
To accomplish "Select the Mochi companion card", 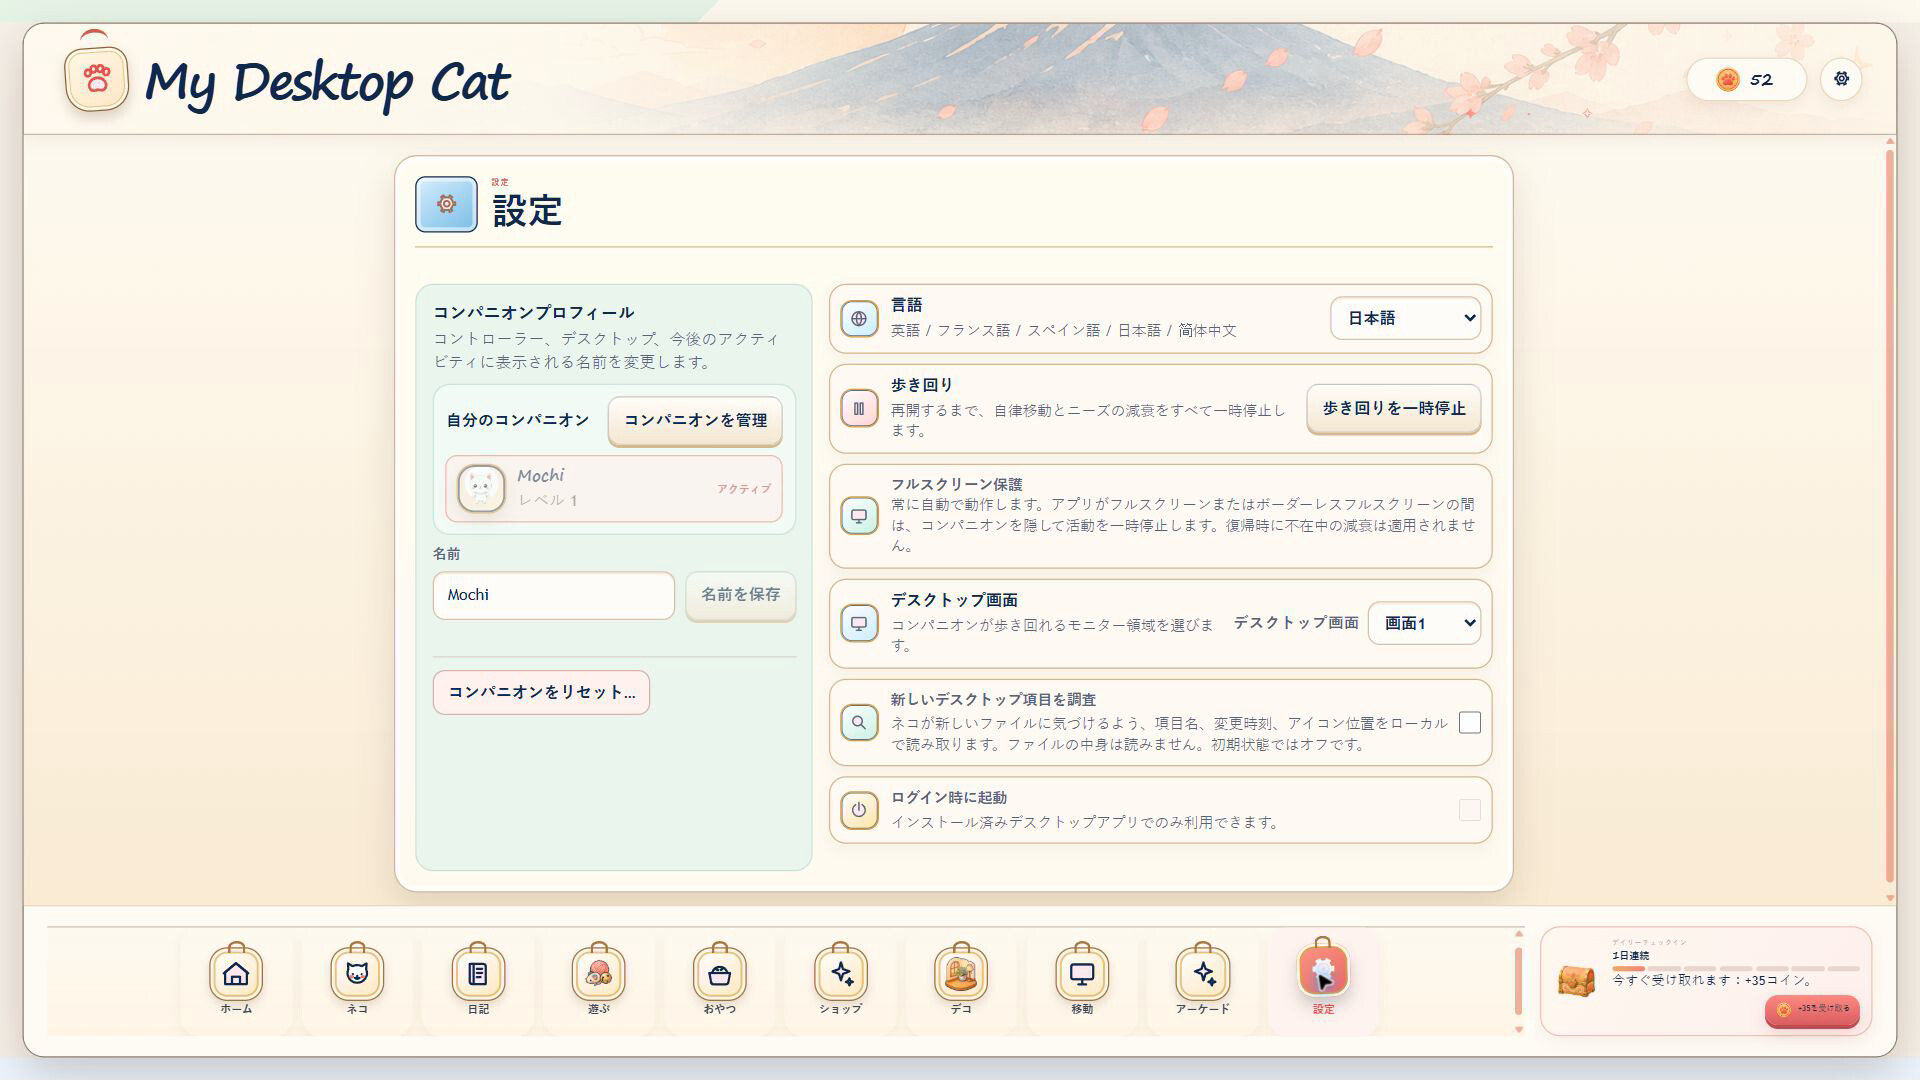I will tap(614, 489).
